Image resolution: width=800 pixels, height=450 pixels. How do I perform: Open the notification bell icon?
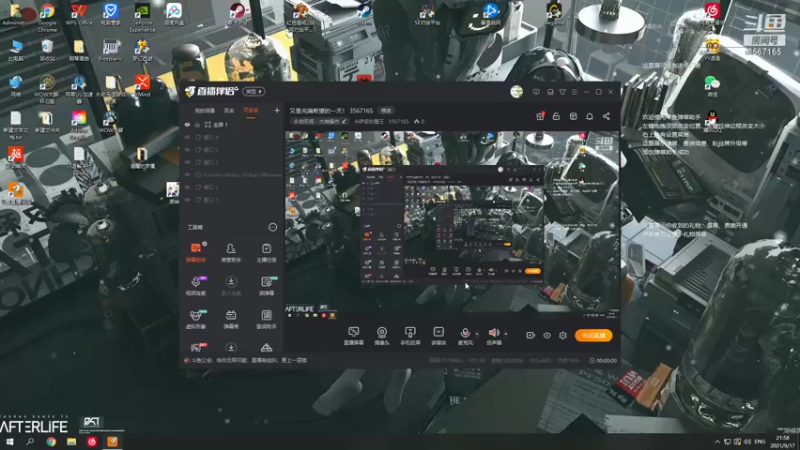click(x=589, y=116)
